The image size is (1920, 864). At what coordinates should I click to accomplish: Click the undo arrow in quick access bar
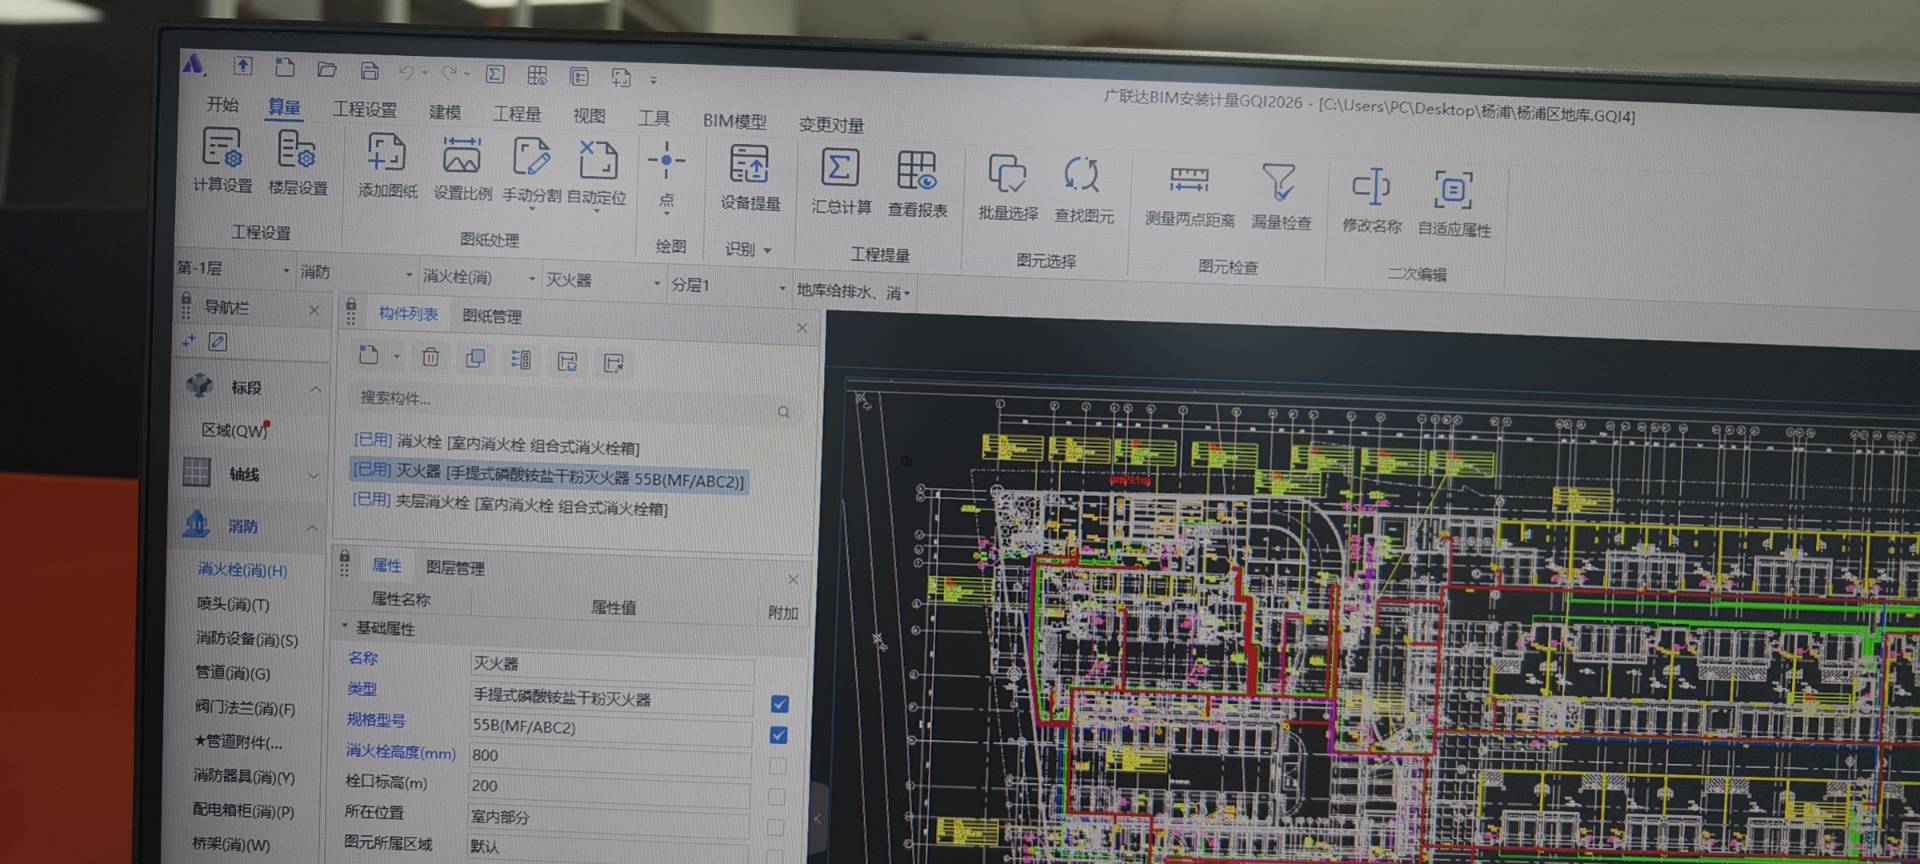point(406,72)
